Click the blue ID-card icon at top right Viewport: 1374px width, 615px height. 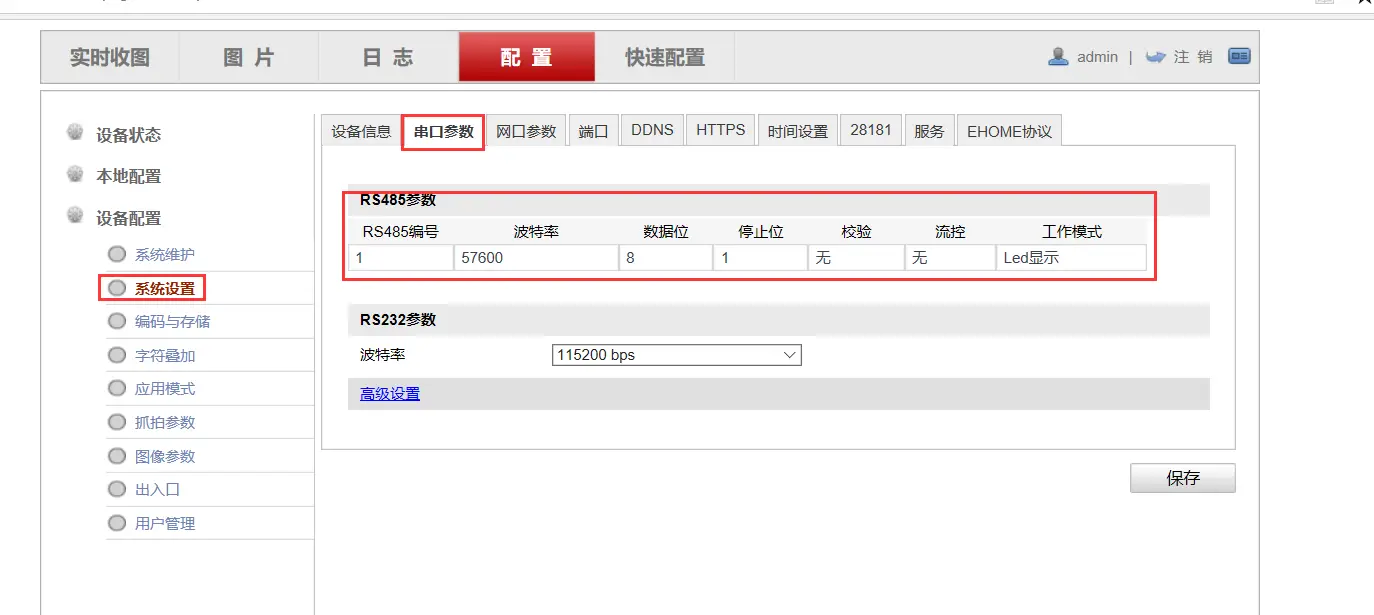[x=1239, y=57]
